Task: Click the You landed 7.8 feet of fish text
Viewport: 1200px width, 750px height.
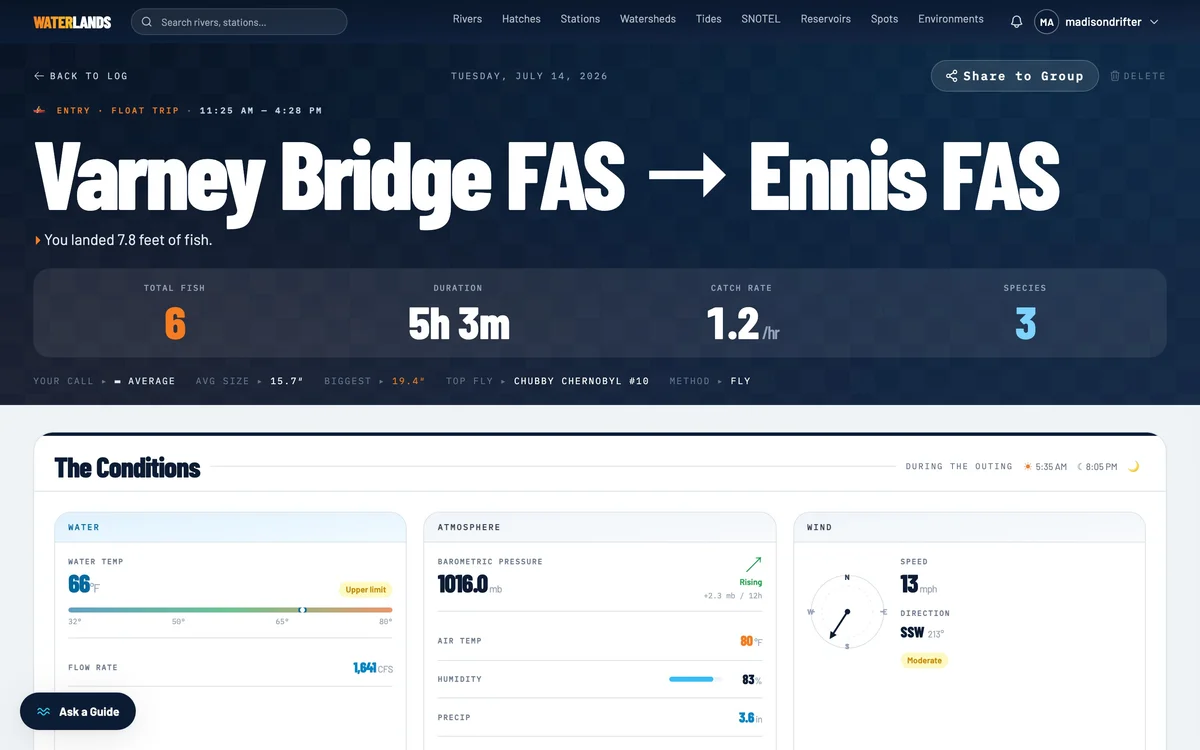Action: pos(128,240)
